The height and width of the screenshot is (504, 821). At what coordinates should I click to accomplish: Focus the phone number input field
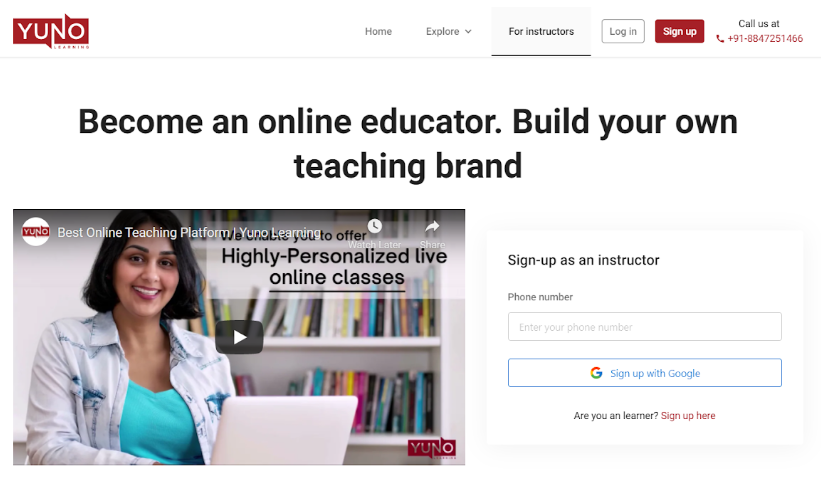645,327
